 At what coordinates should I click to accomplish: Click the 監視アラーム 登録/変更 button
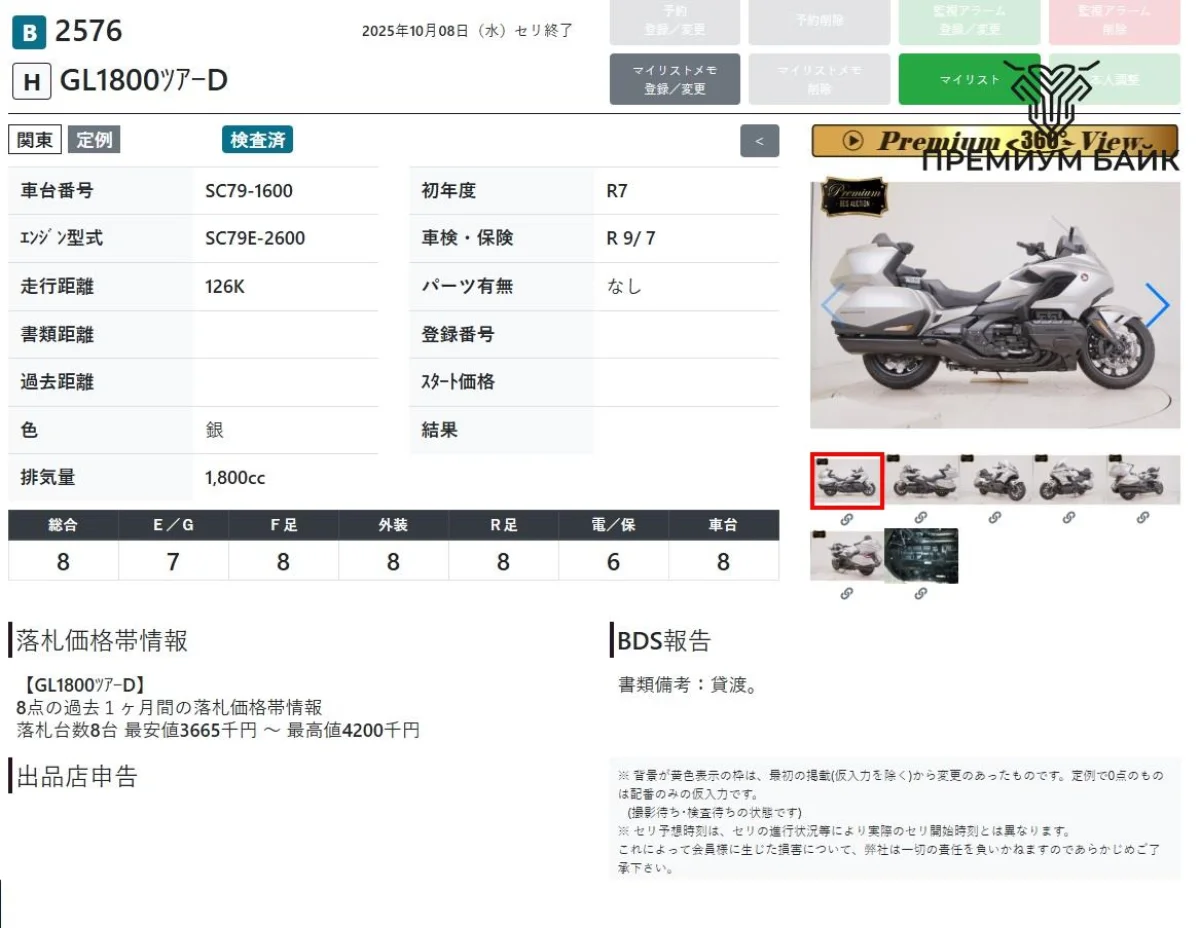click(969, 21)
